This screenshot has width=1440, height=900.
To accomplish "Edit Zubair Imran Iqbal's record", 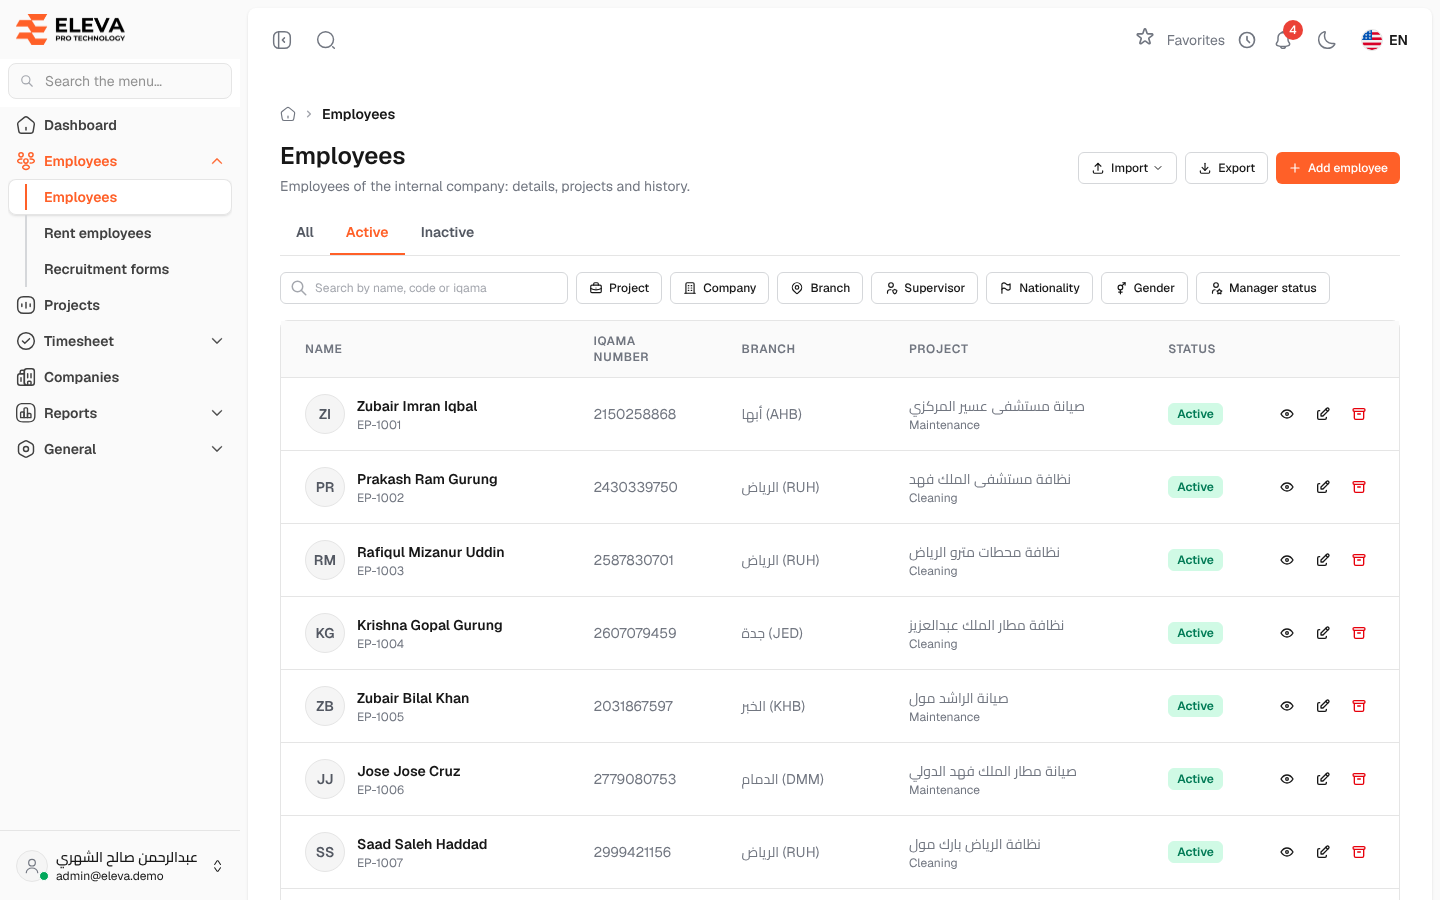I will tap(1323, 414).
